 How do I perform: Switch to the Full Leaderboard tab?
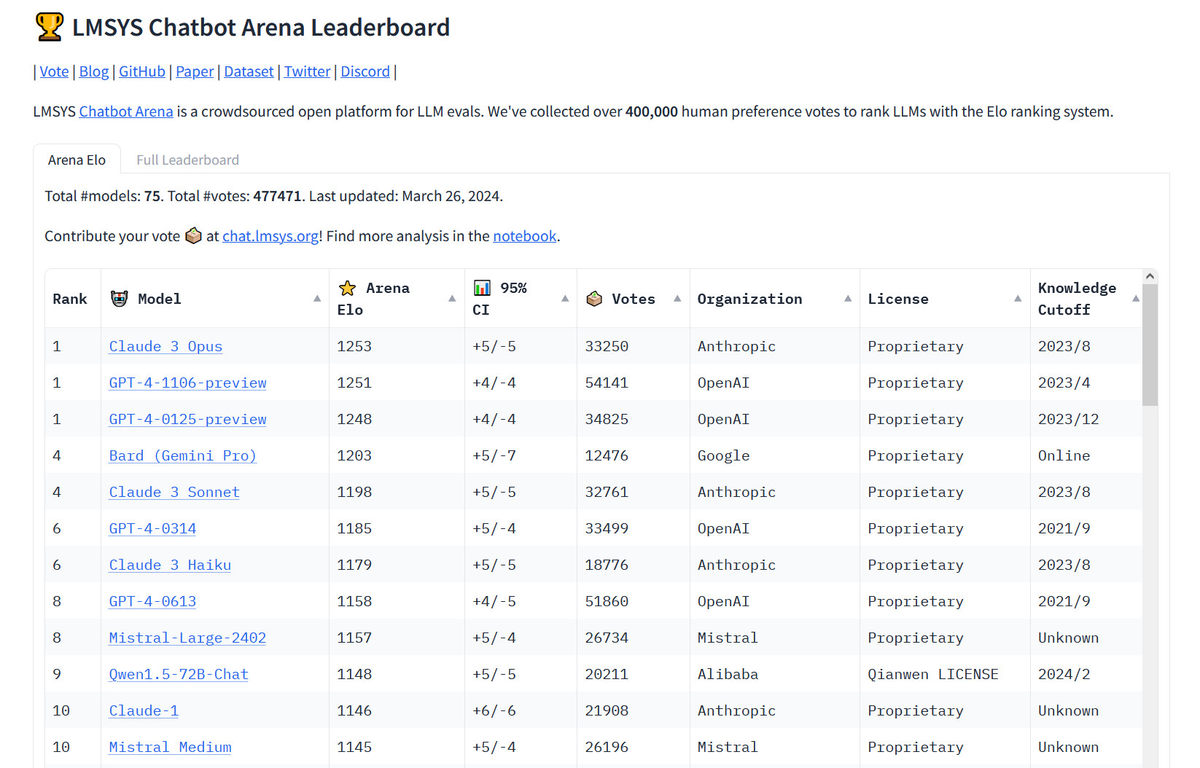(188, 160)
